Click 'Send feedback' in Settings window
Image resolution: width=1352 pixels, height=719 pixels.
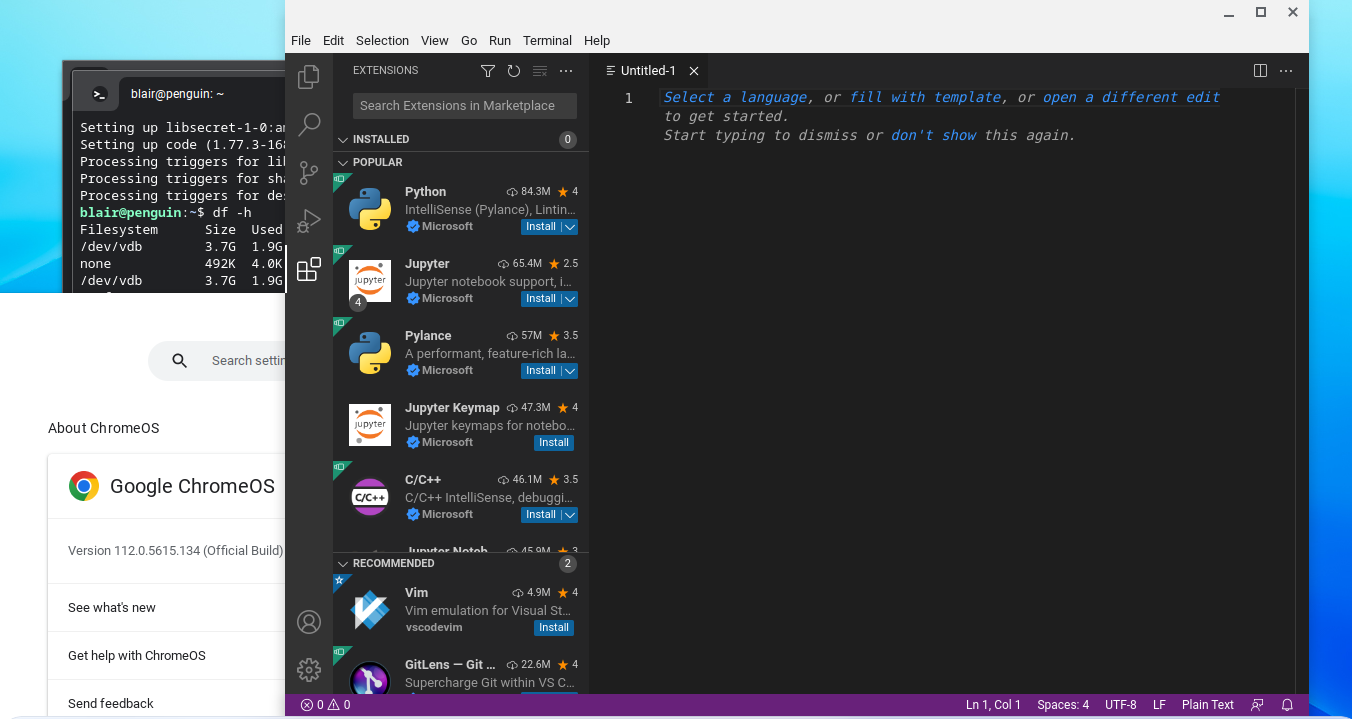point(111,704)
